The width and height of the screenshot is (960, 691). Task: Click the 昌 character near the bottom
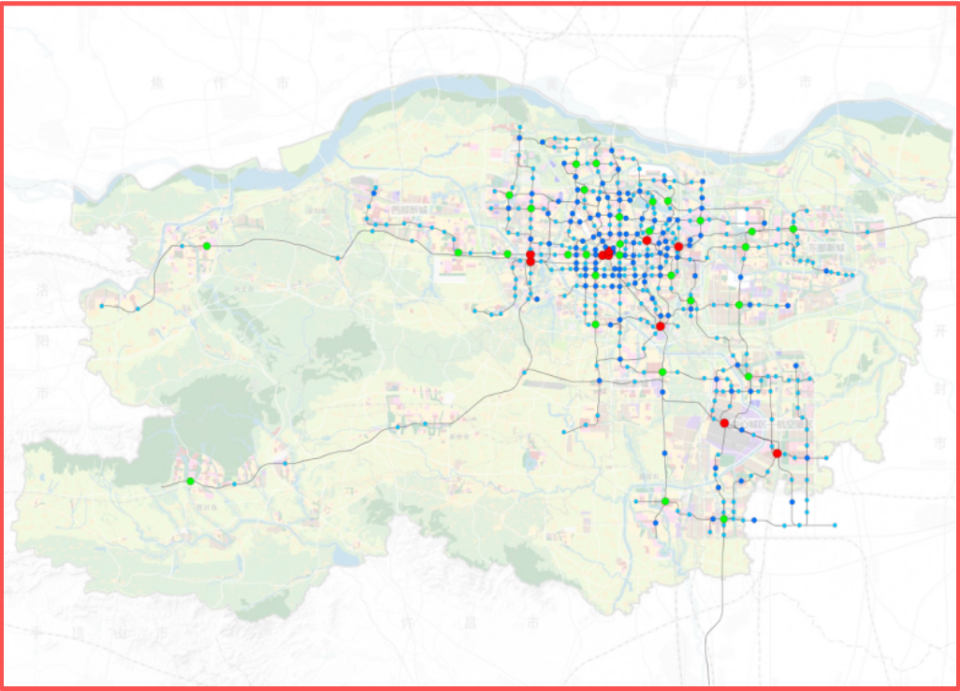point(471,623)
